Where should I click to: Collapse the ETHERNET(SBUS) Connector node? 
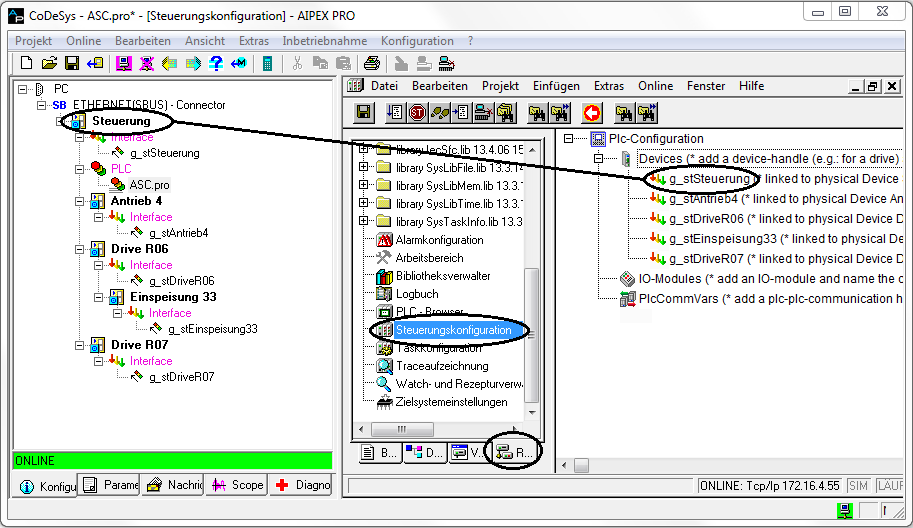[x=41, y=105]
